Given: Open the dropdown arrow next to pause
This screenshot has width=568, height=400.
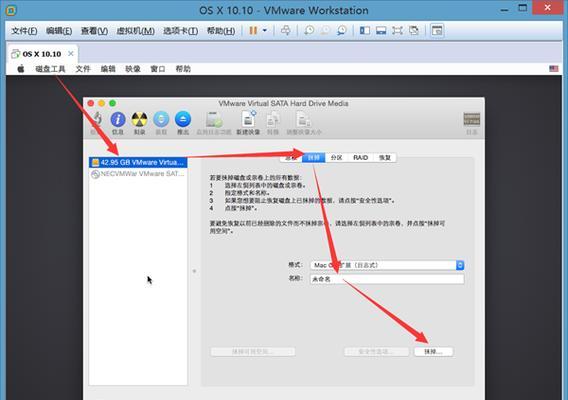Looking at the screenshot, I should (265, 31).
